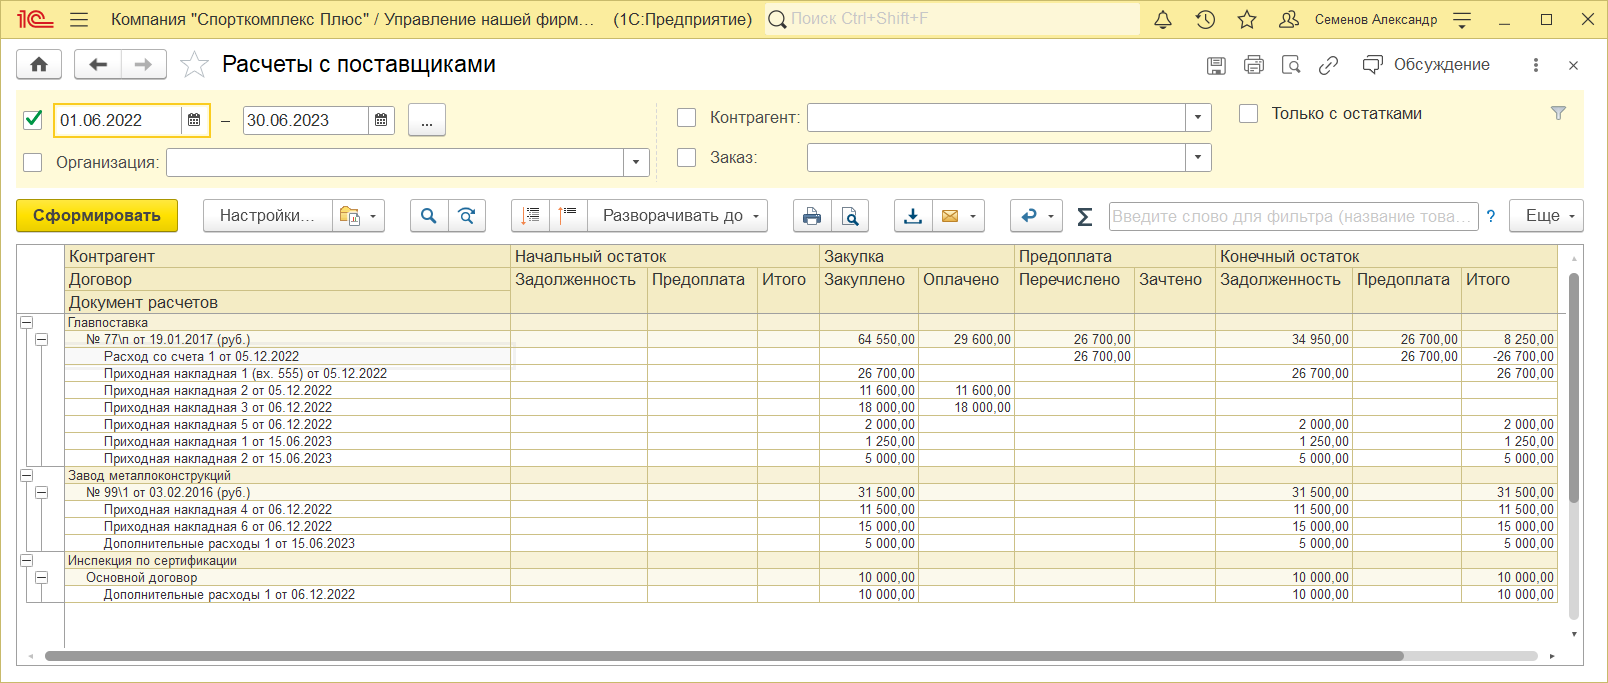Enable the Организация filter checkbox
This screenshot has height=683, width=1608.
click(33, 162)
